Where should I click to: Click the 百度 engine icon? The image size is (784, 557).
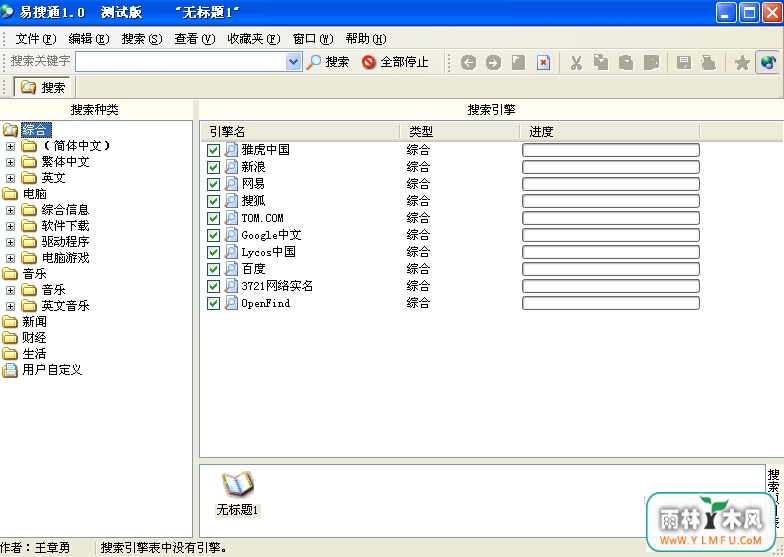tap(231, 268)
